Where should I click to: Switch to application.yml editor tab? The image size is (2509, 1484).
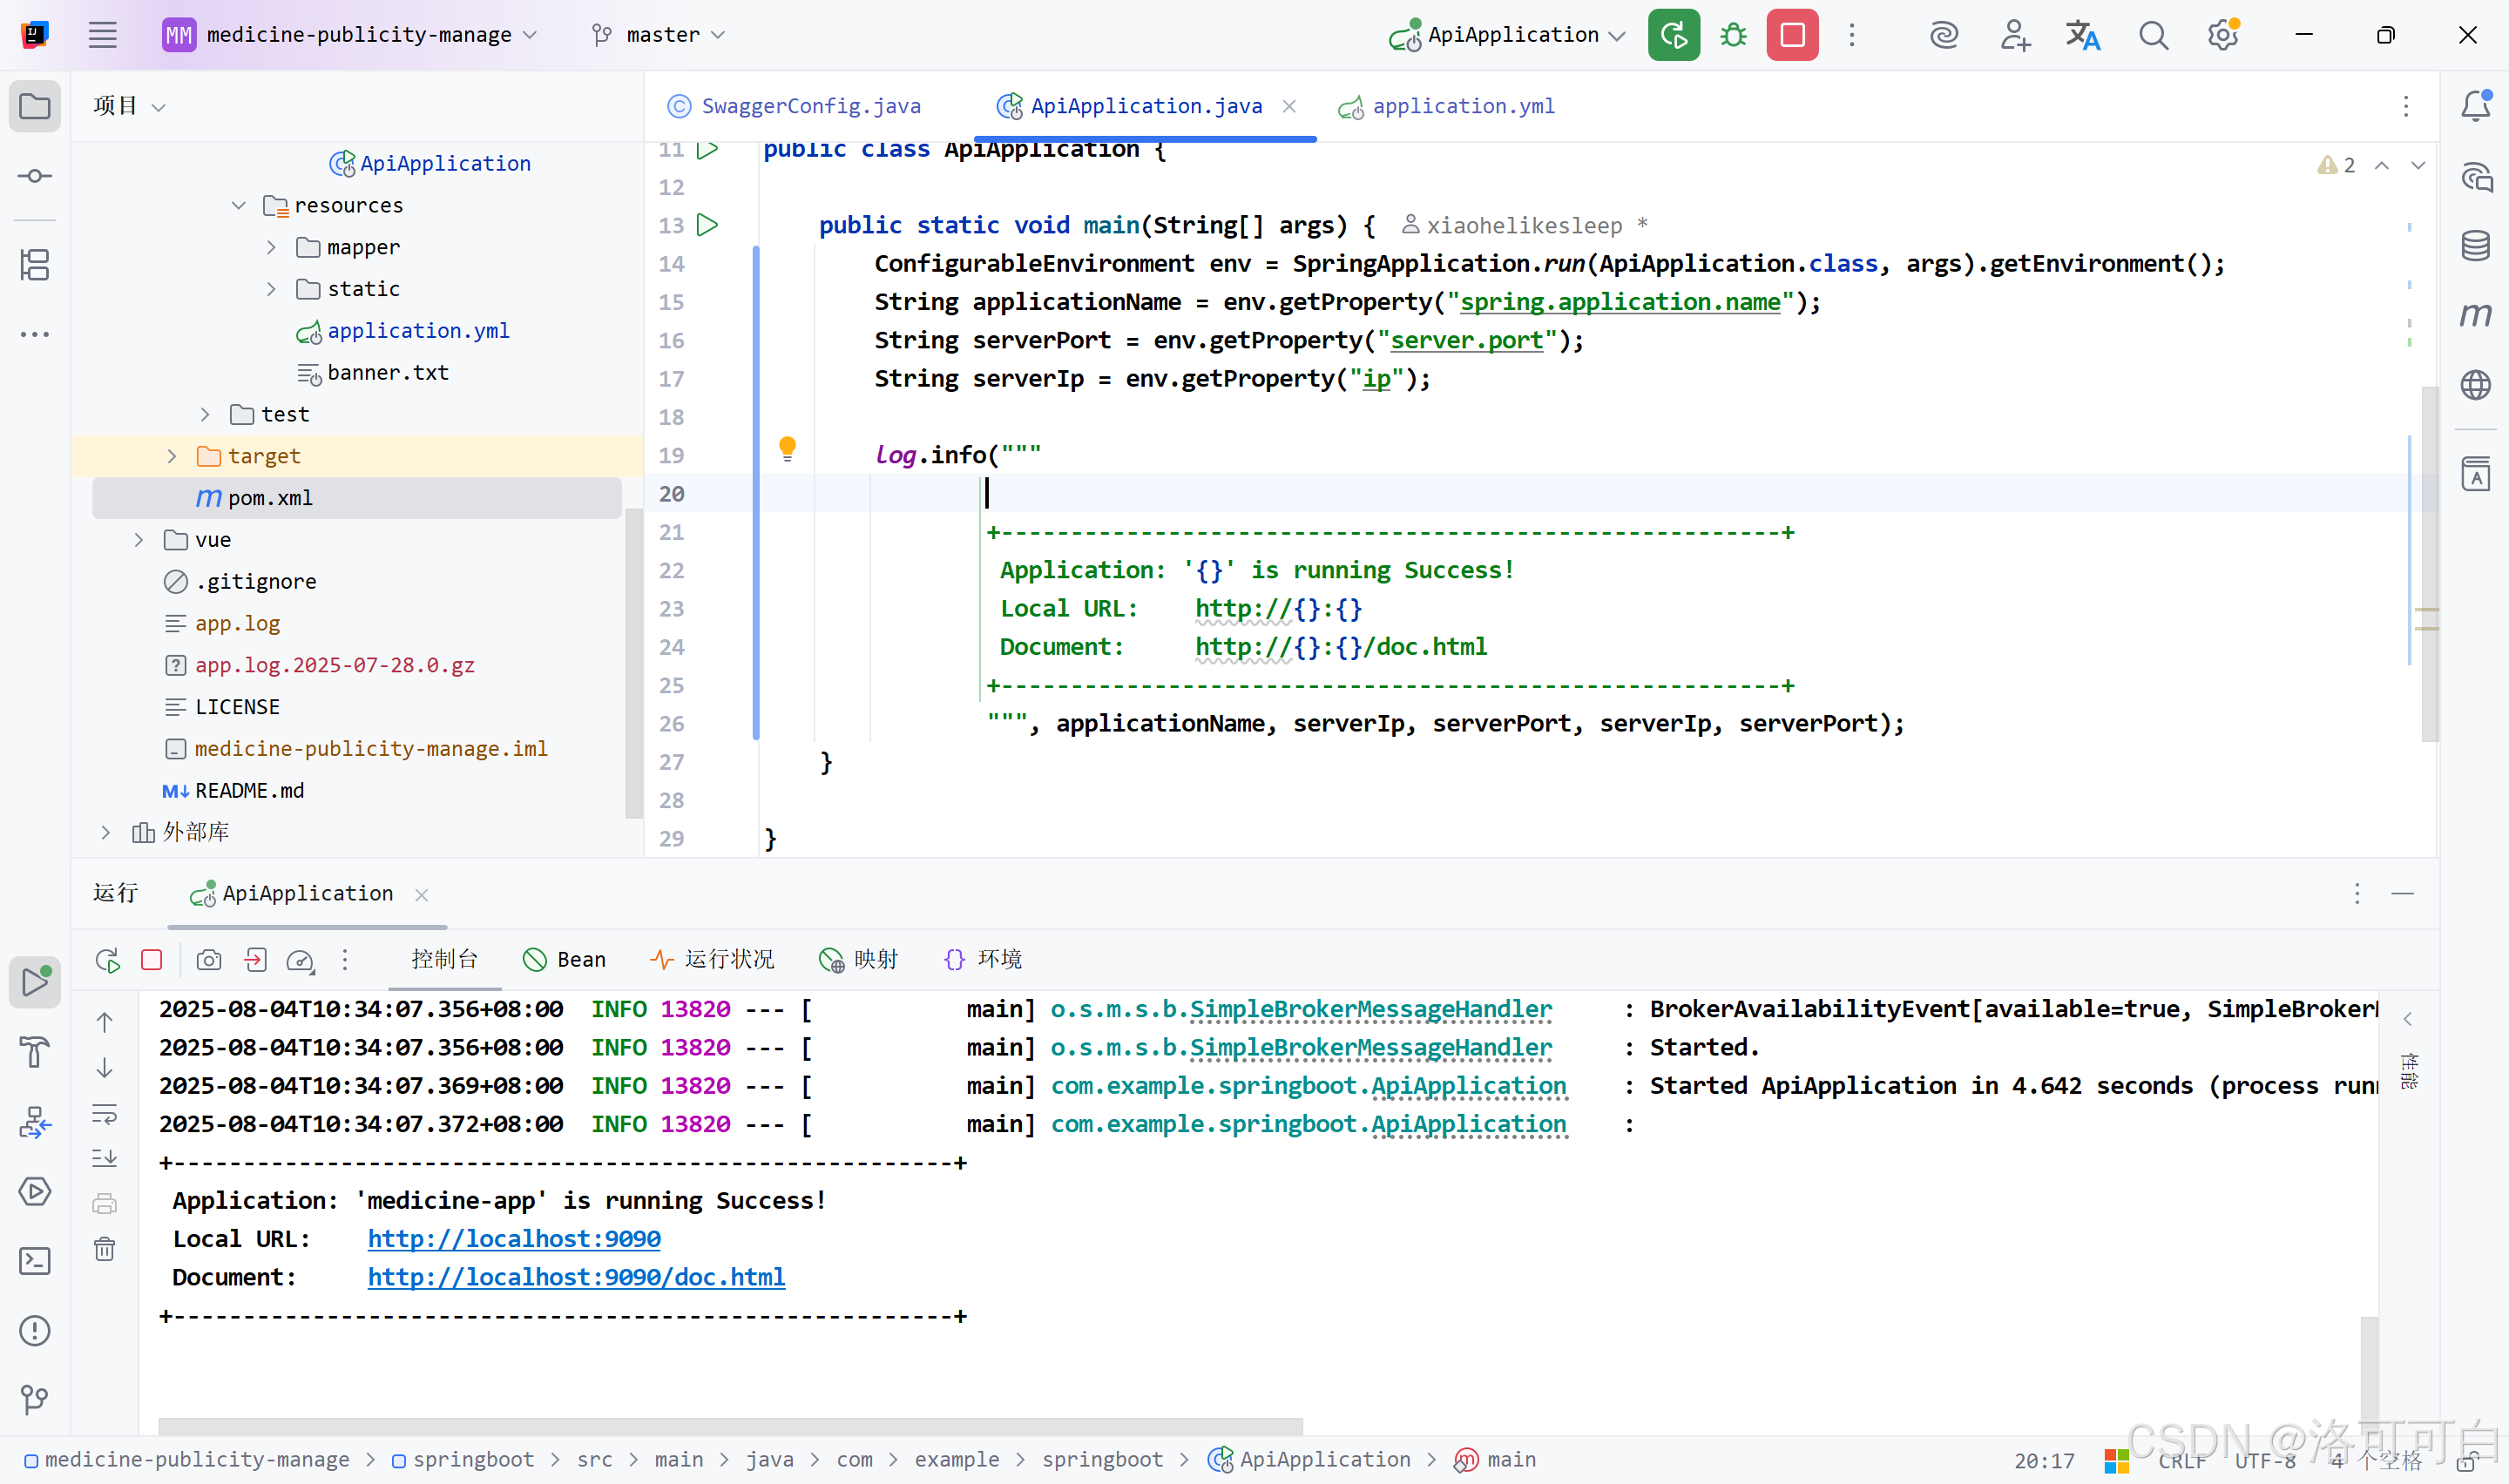coord(1447,106)
